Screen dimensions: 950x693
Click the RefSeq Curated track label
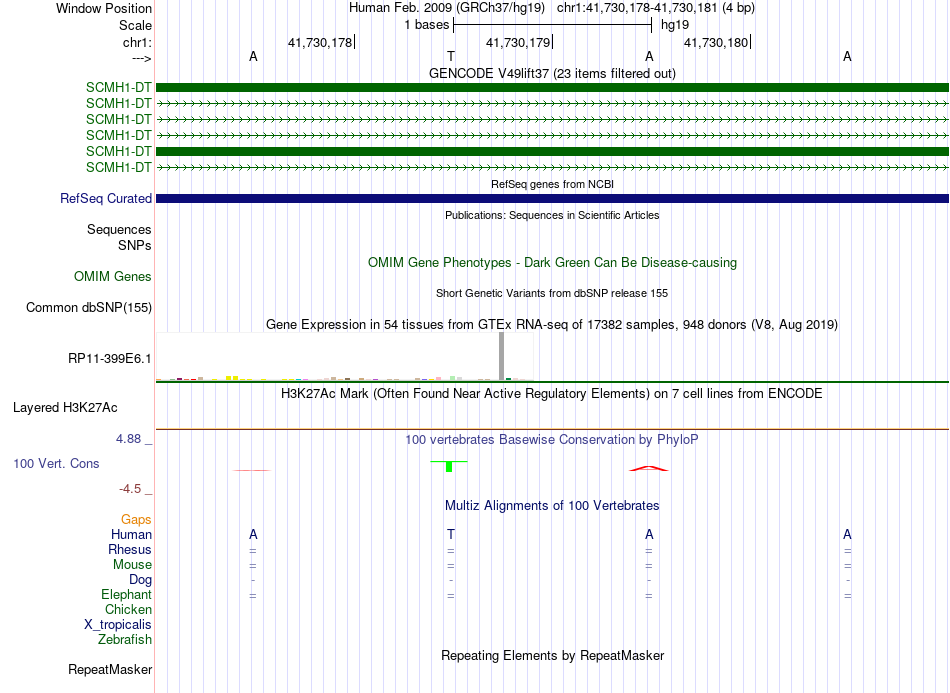click(106, 199)
